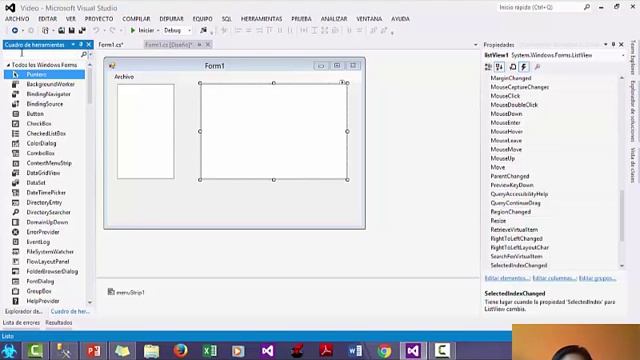Open Firefox from the taskbar

pyautogui.click(x=180, y=351)
